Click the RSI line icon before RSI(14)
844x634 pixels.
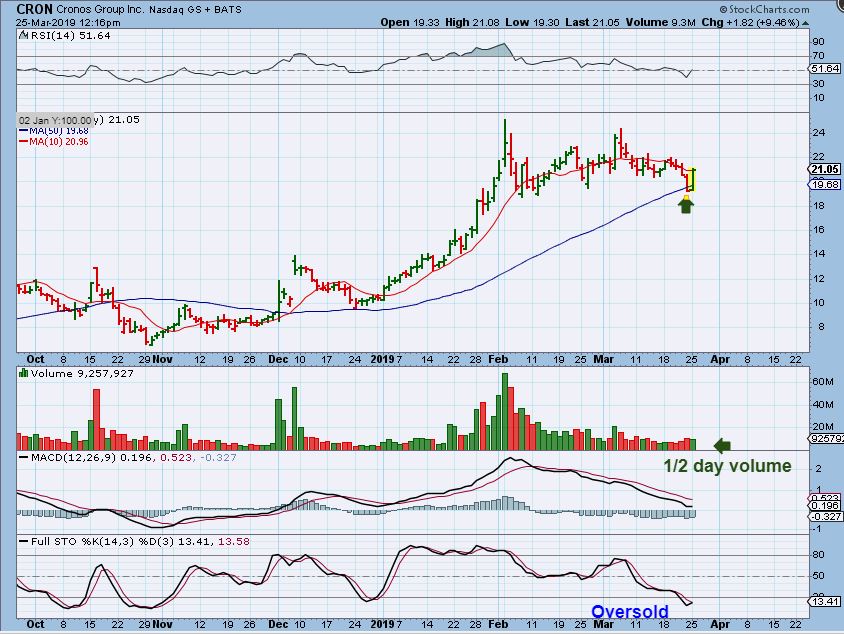[x=23, y=36]
